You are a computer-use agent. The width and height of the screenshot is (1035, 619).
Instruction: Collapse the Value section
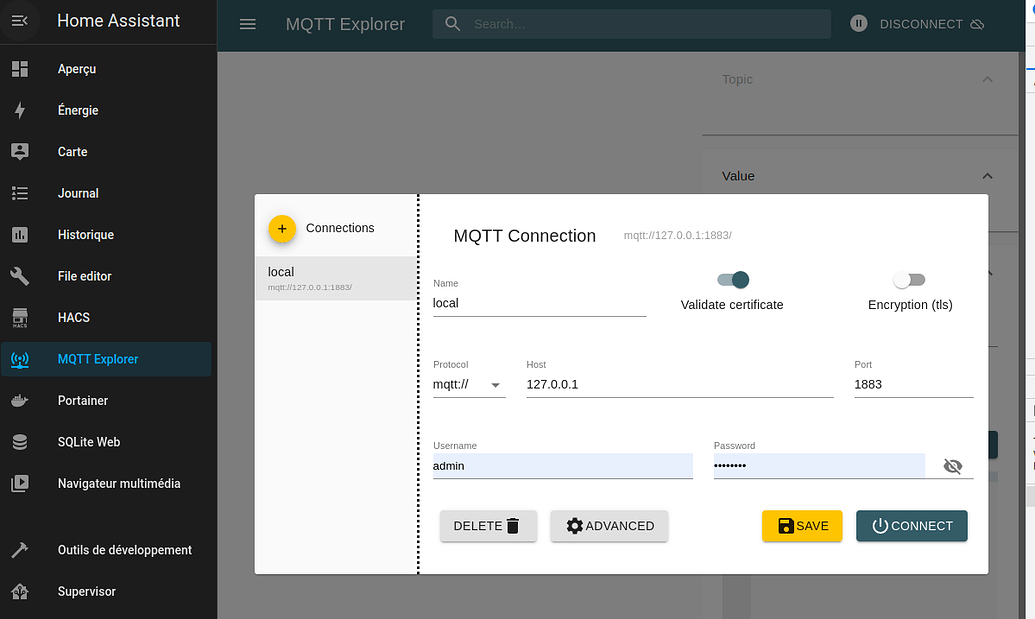tap(988, 175)
